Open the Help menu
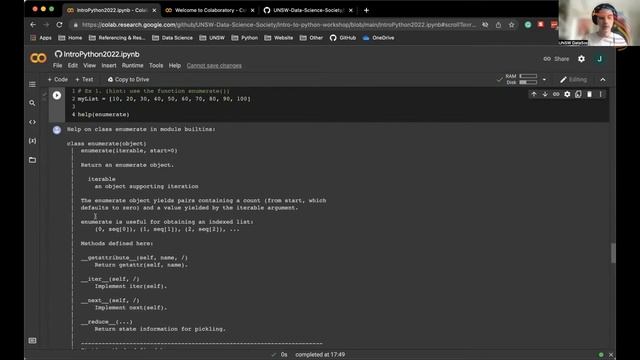This screenshot has width=640, height=360. click(x=175, y=65)
